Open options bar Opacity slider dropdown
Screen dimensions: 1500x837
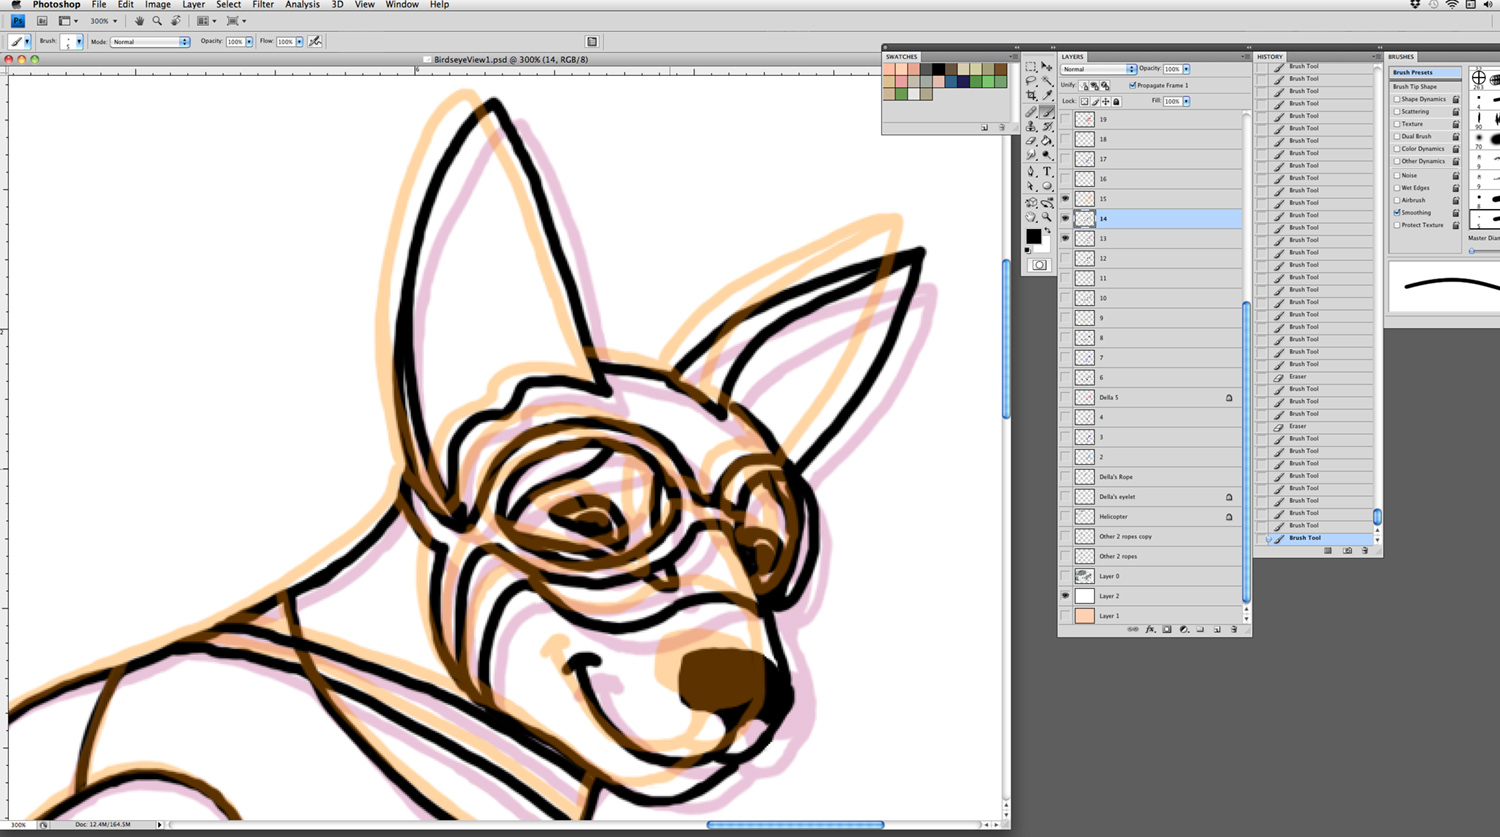point(249,42)
